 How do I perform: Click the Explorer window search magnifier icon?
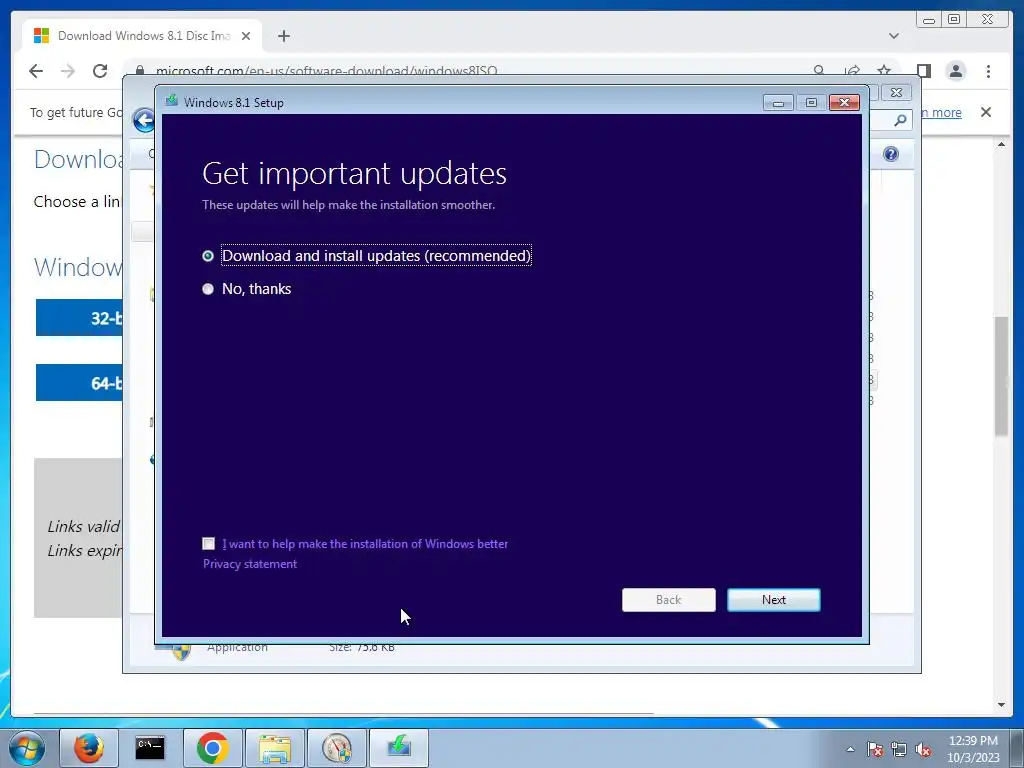click(901, 120)
